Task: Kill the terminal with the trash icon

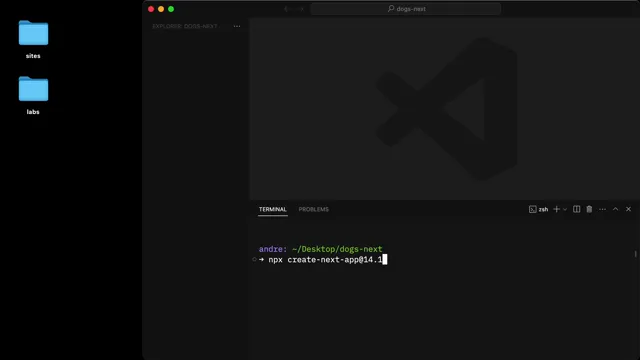Action: tap(589, 209)
